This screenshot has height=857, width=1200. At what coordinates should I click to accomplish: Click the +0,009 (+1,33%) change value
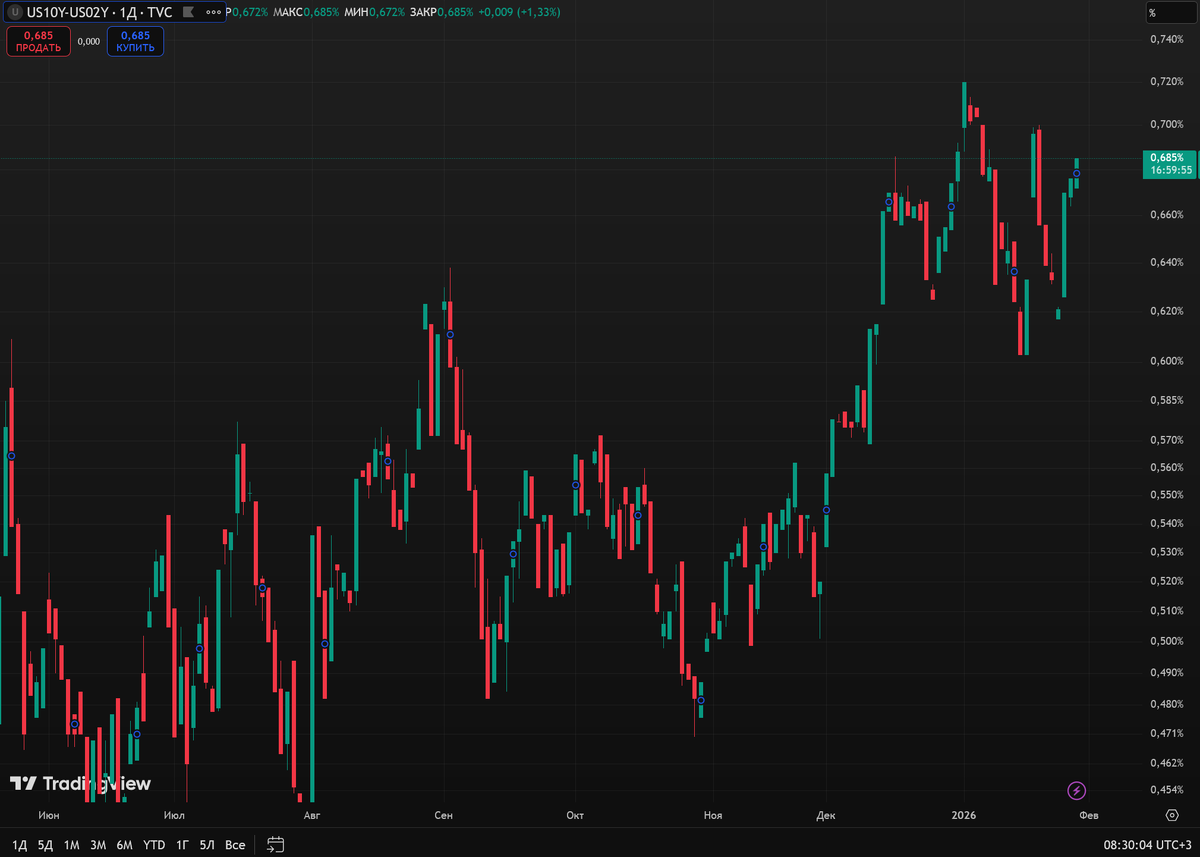[x=521, y=12]
